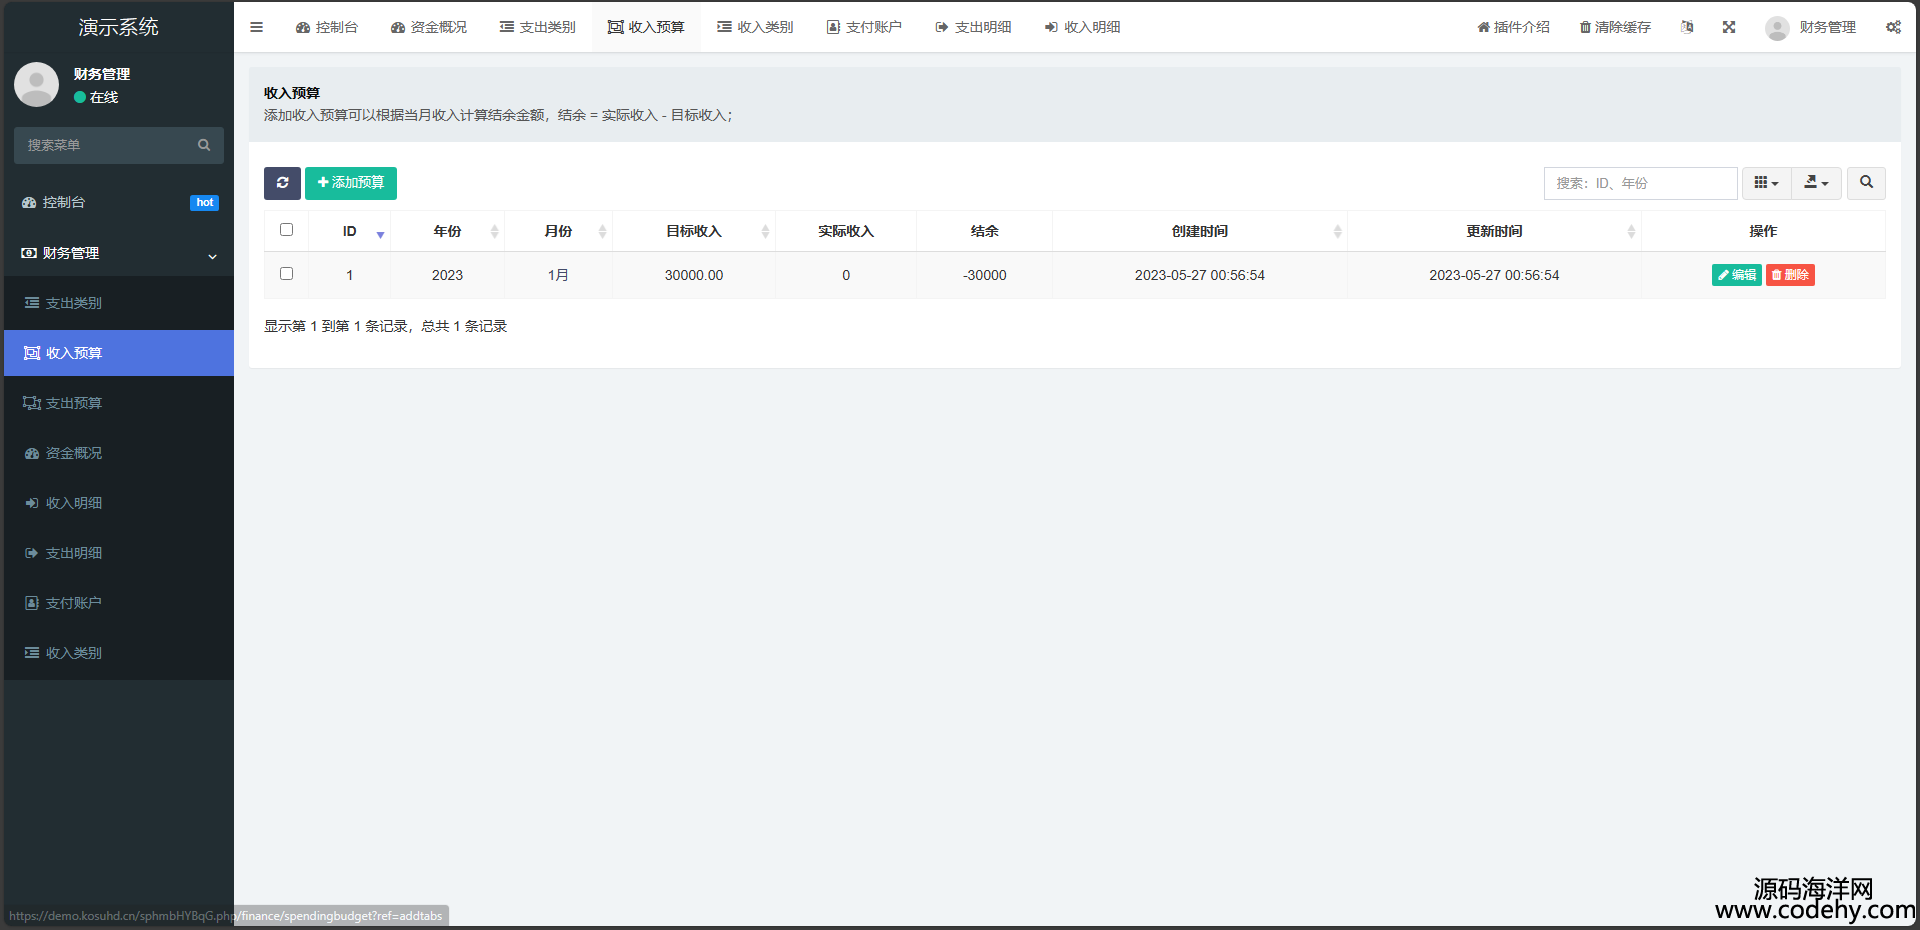Open 支出预算 in the sidebar menu
1920x930 pixels.
(x=74, y=403)
